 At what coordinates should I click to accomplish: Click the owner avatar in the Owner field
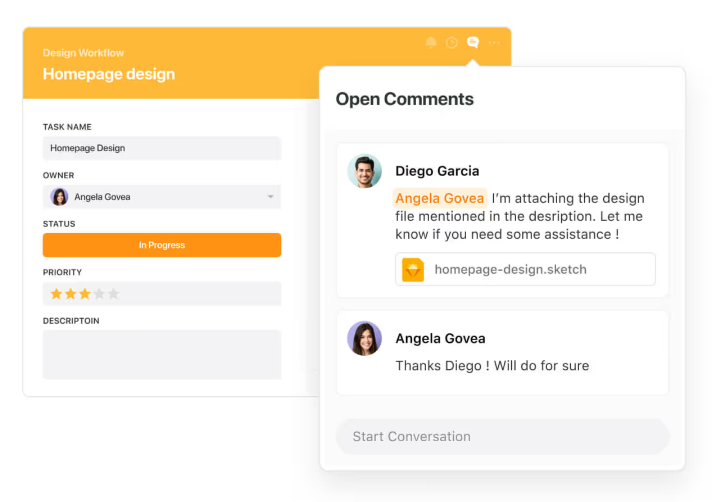point(60,197)
